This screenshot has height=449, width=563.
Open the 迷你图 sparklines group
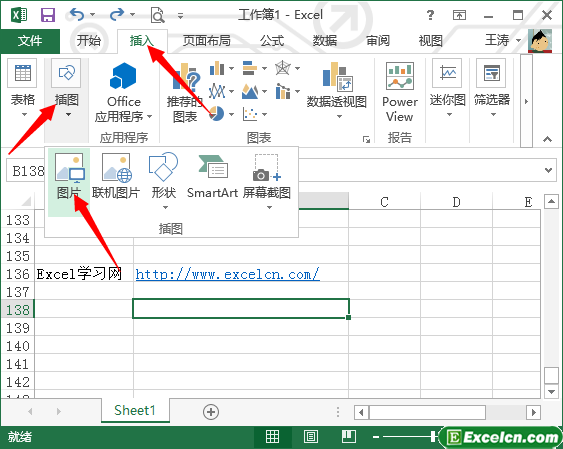pos(447,88)
